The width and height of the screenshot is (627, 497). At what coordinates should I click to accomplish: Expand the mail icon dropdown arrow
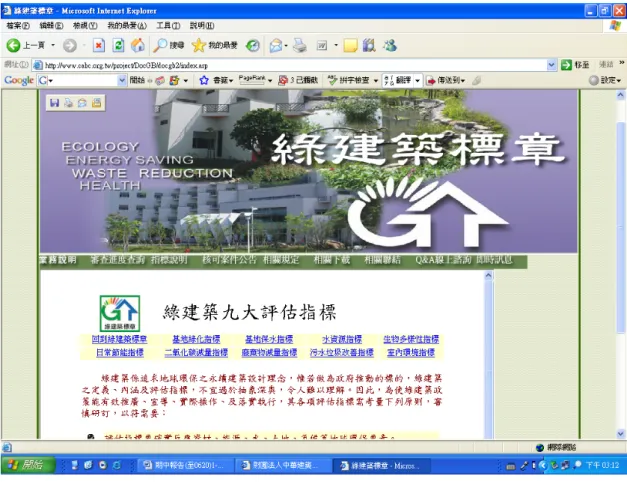286,46
